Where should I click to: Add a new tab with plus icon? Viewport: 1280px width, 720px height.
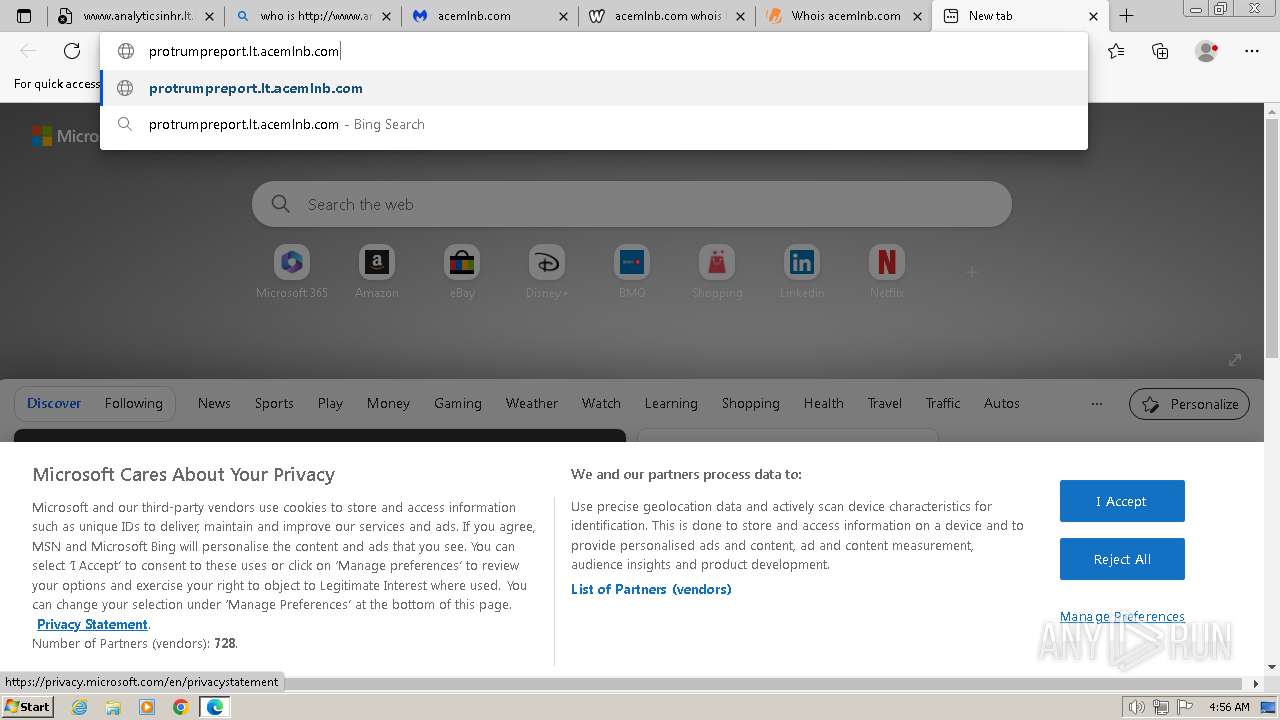coord(1126,16)
